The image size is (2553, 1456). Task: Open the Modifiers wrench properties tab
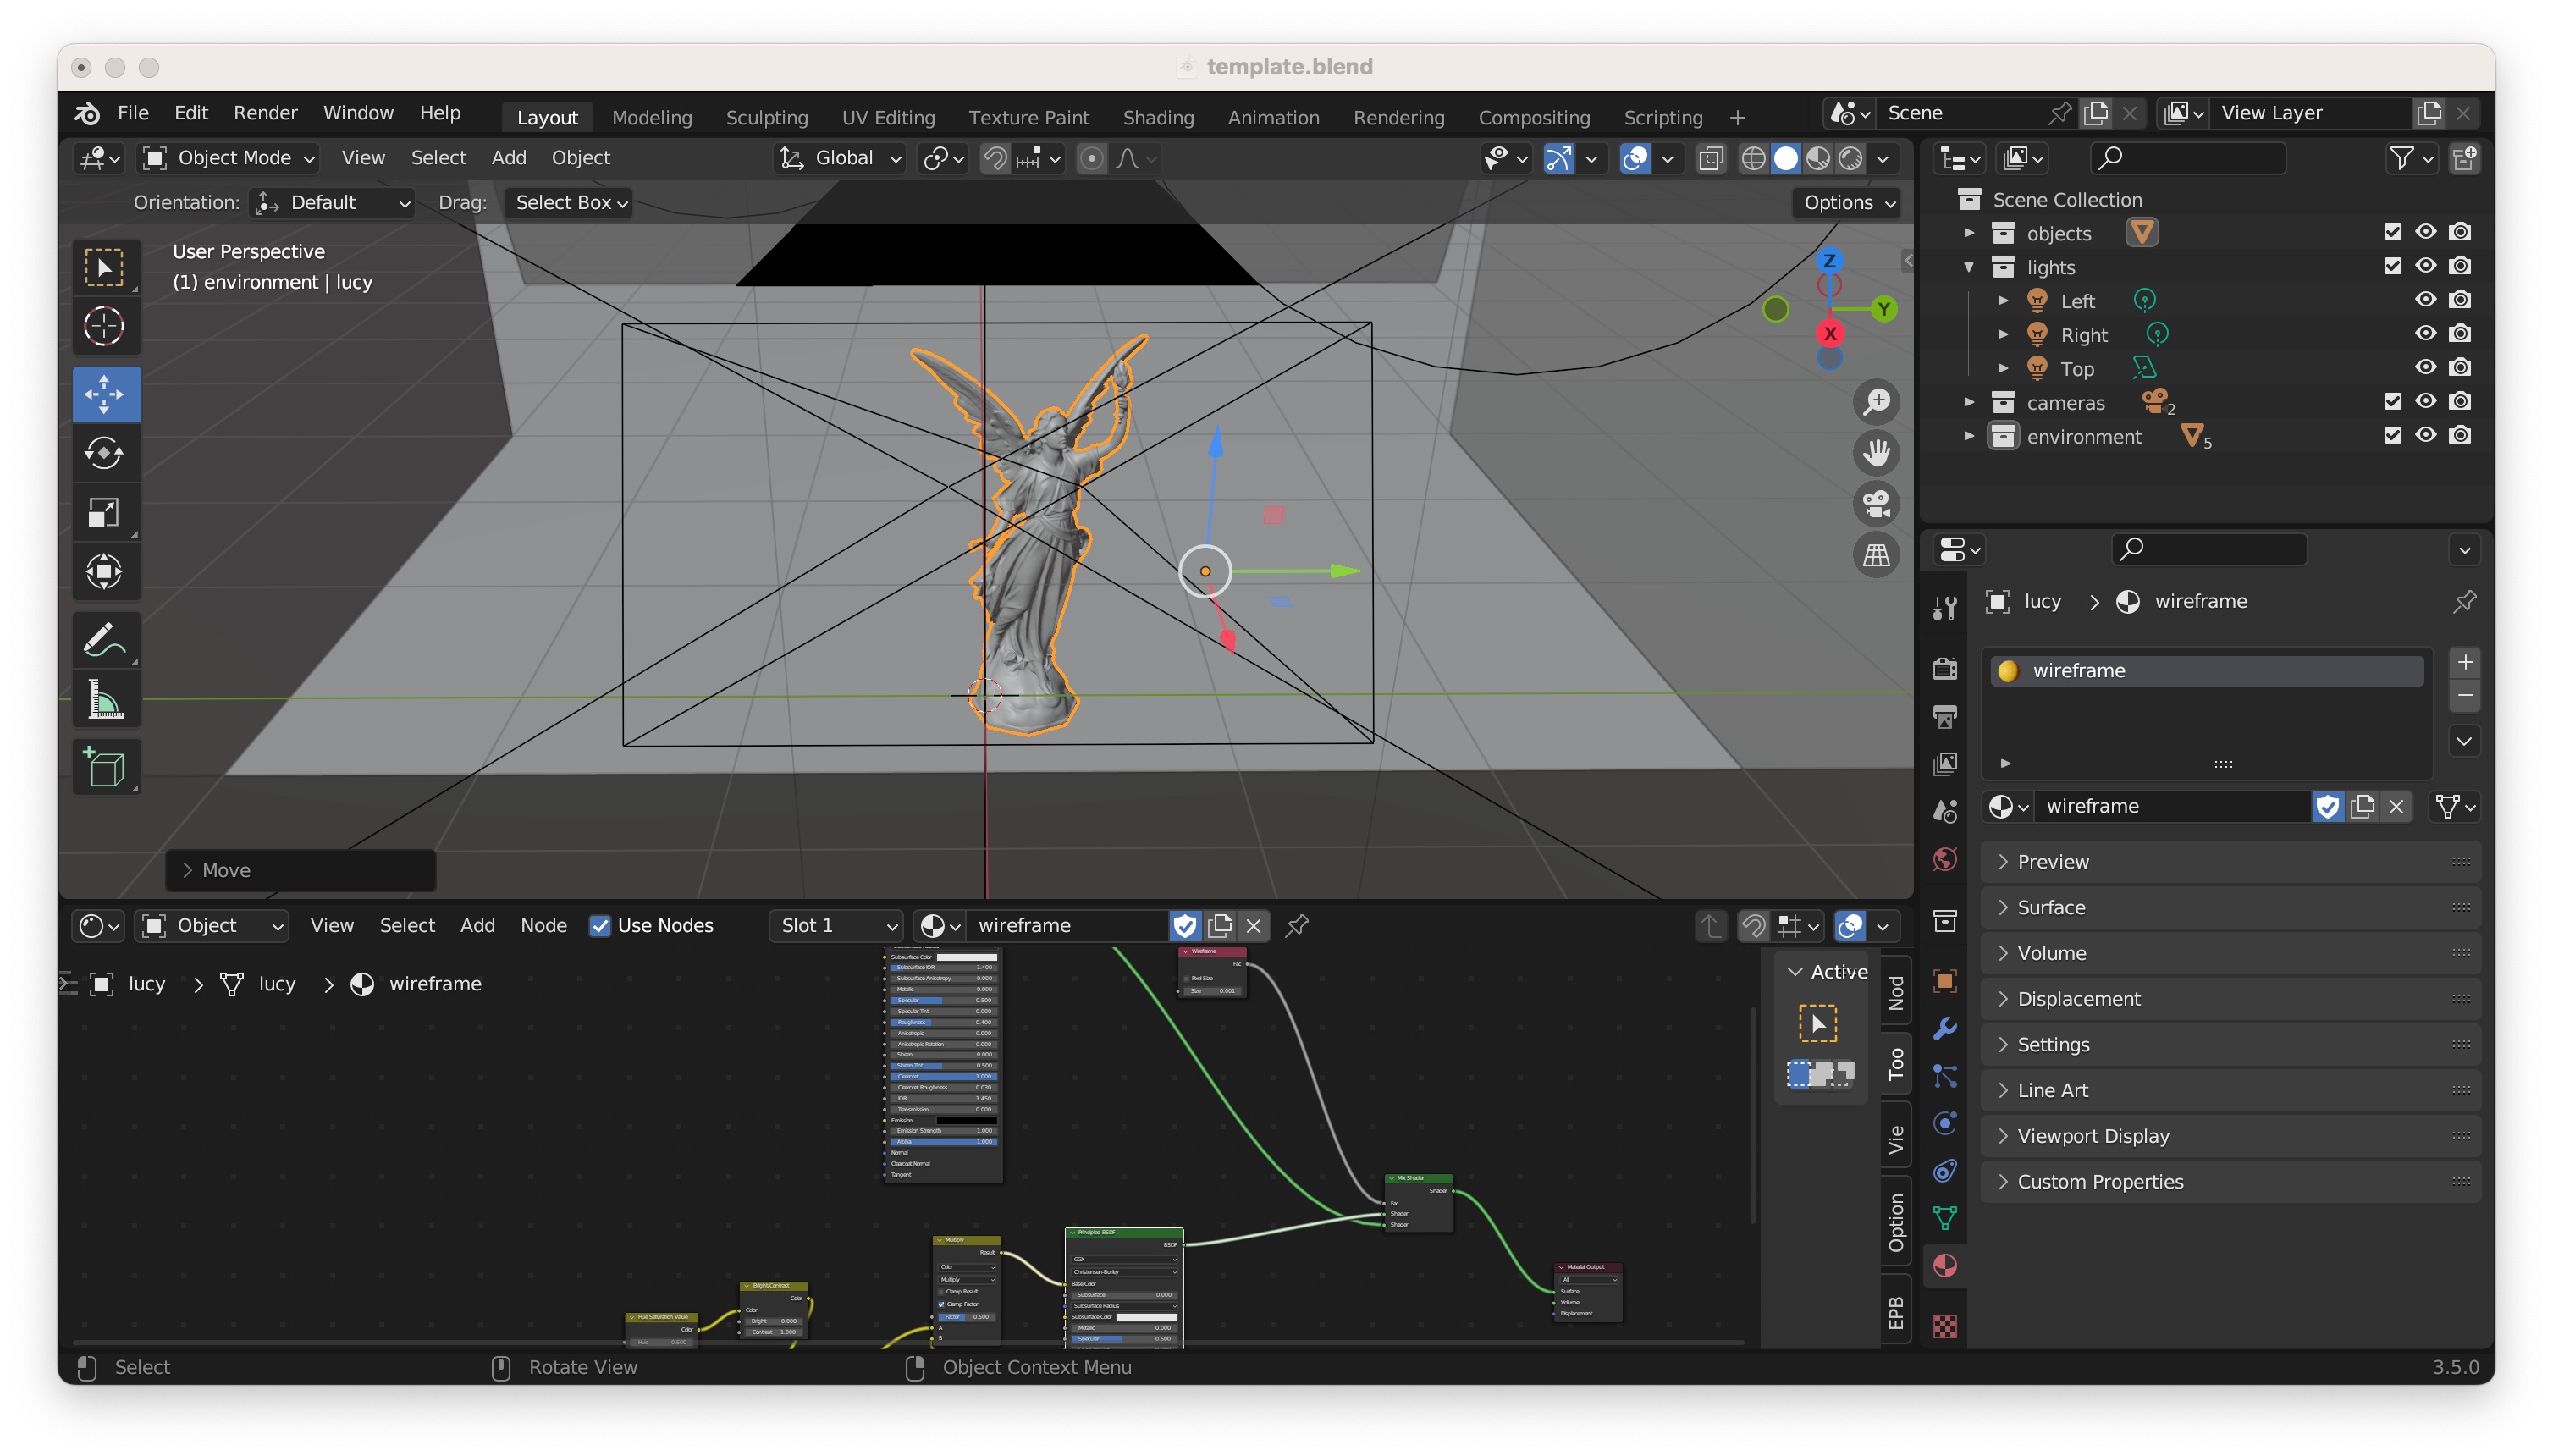click(x=1945, y=1028)
